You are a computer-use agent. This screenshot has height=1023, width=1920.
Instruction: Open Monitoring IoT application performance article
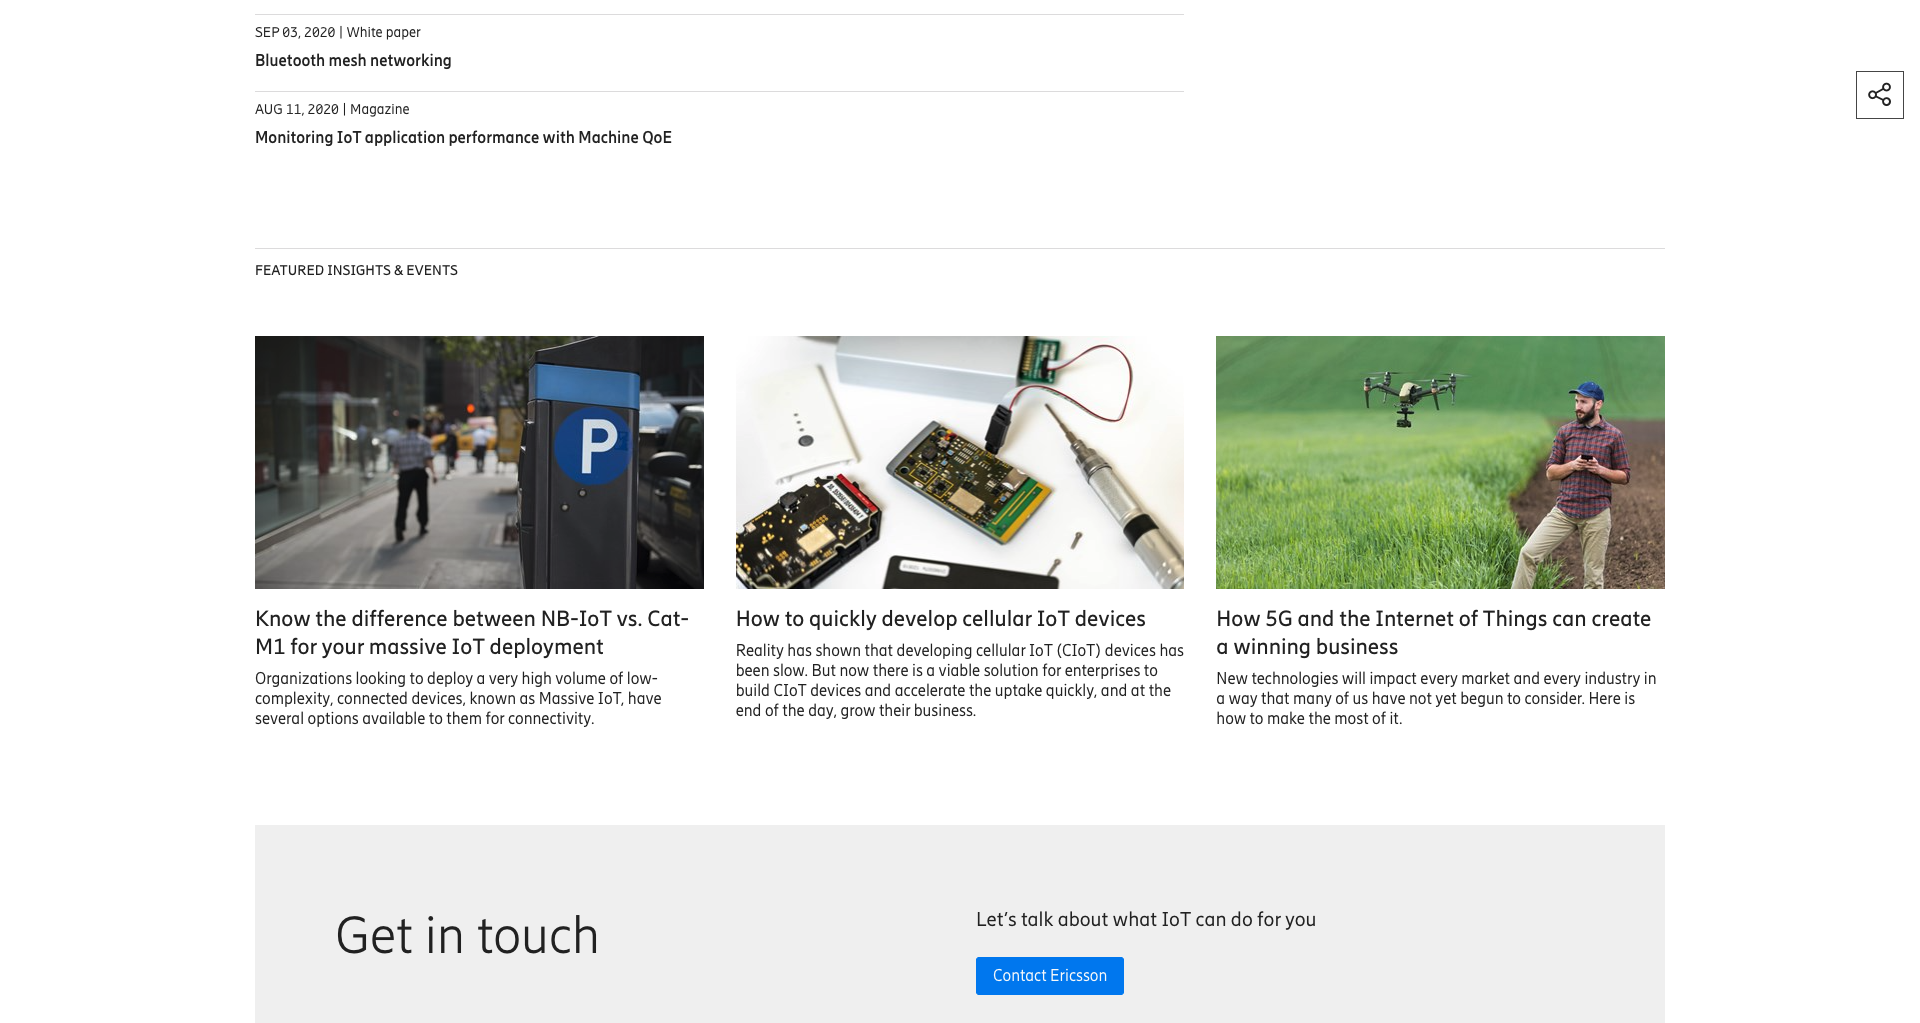(x=463, y=138)
